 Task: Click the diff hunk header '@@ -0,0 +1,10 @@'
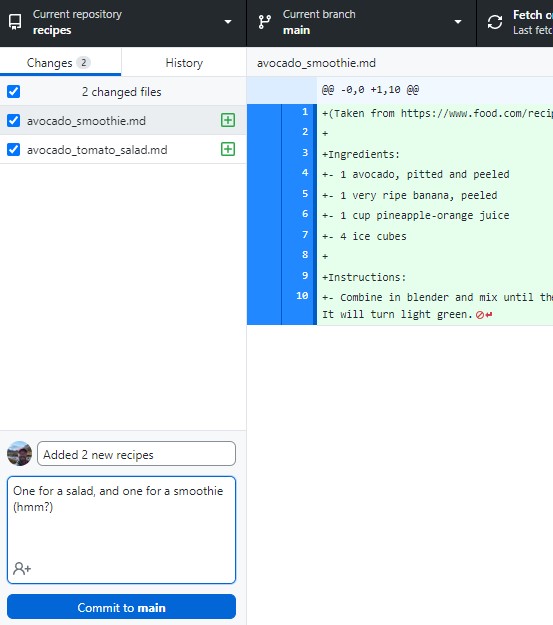point(370,90)
